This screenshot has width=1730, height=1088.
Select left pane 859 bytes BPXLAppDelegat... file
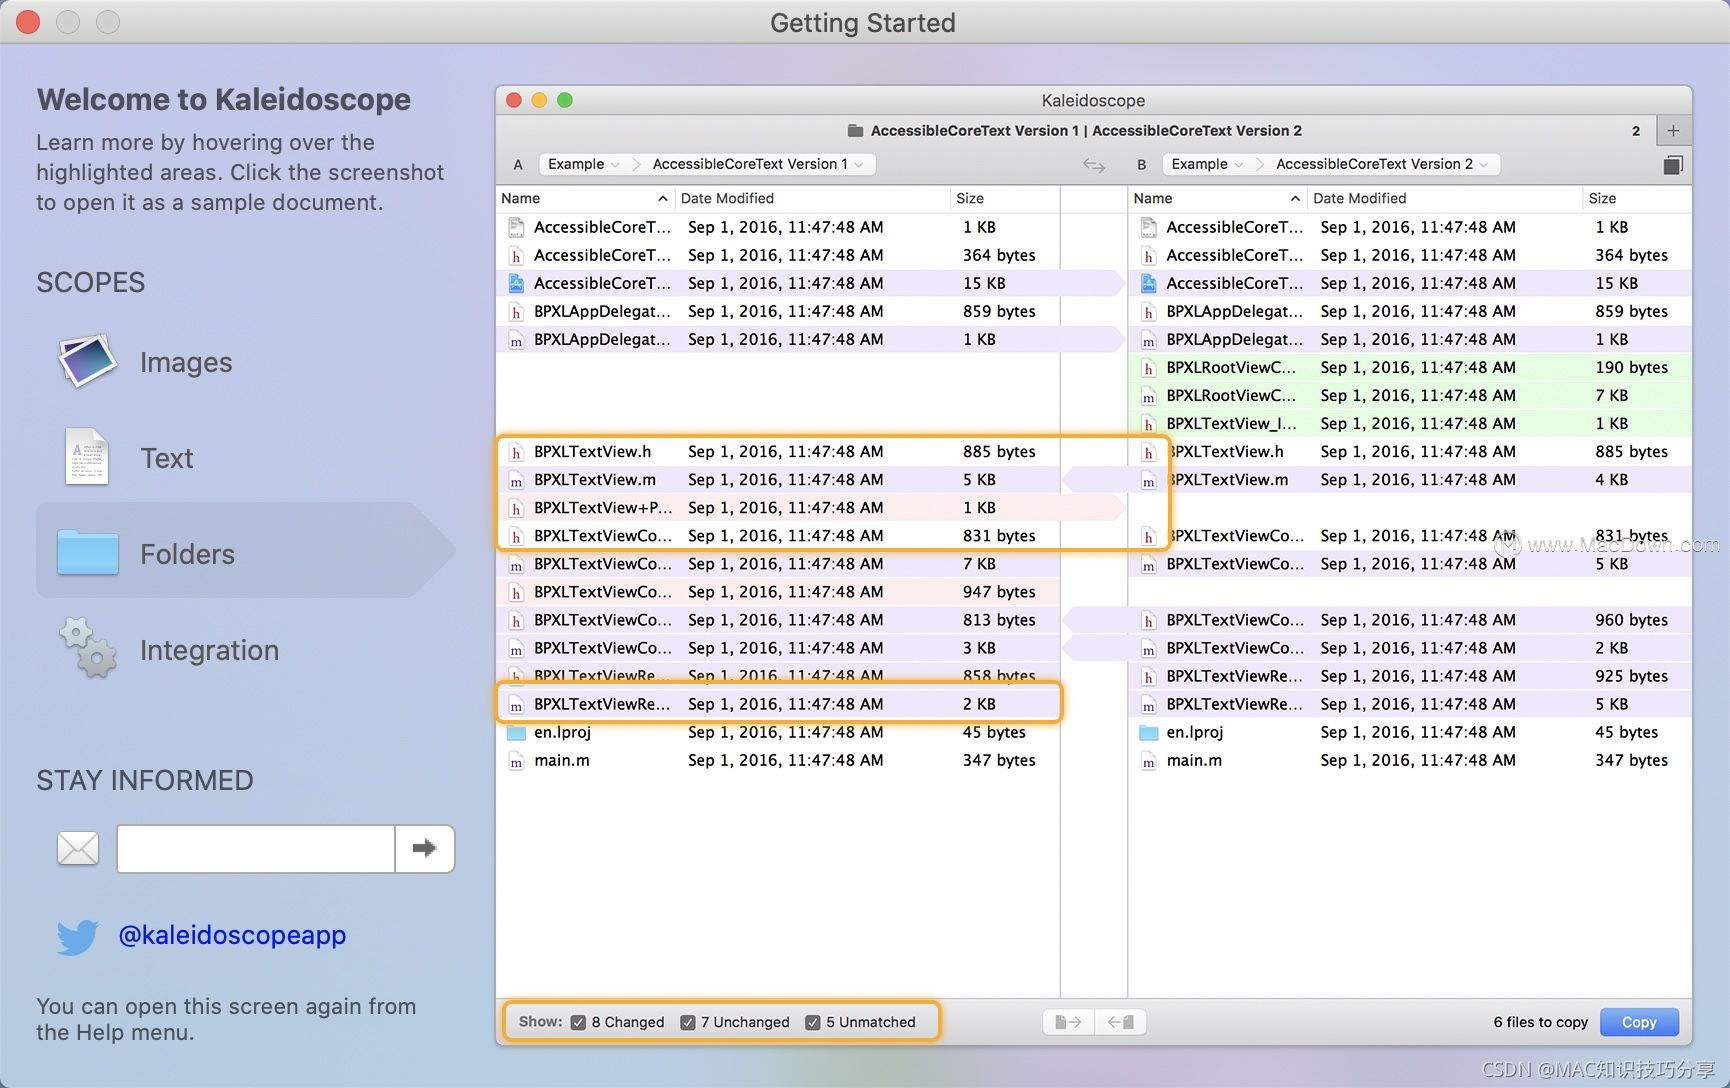(x=778, y=312)
